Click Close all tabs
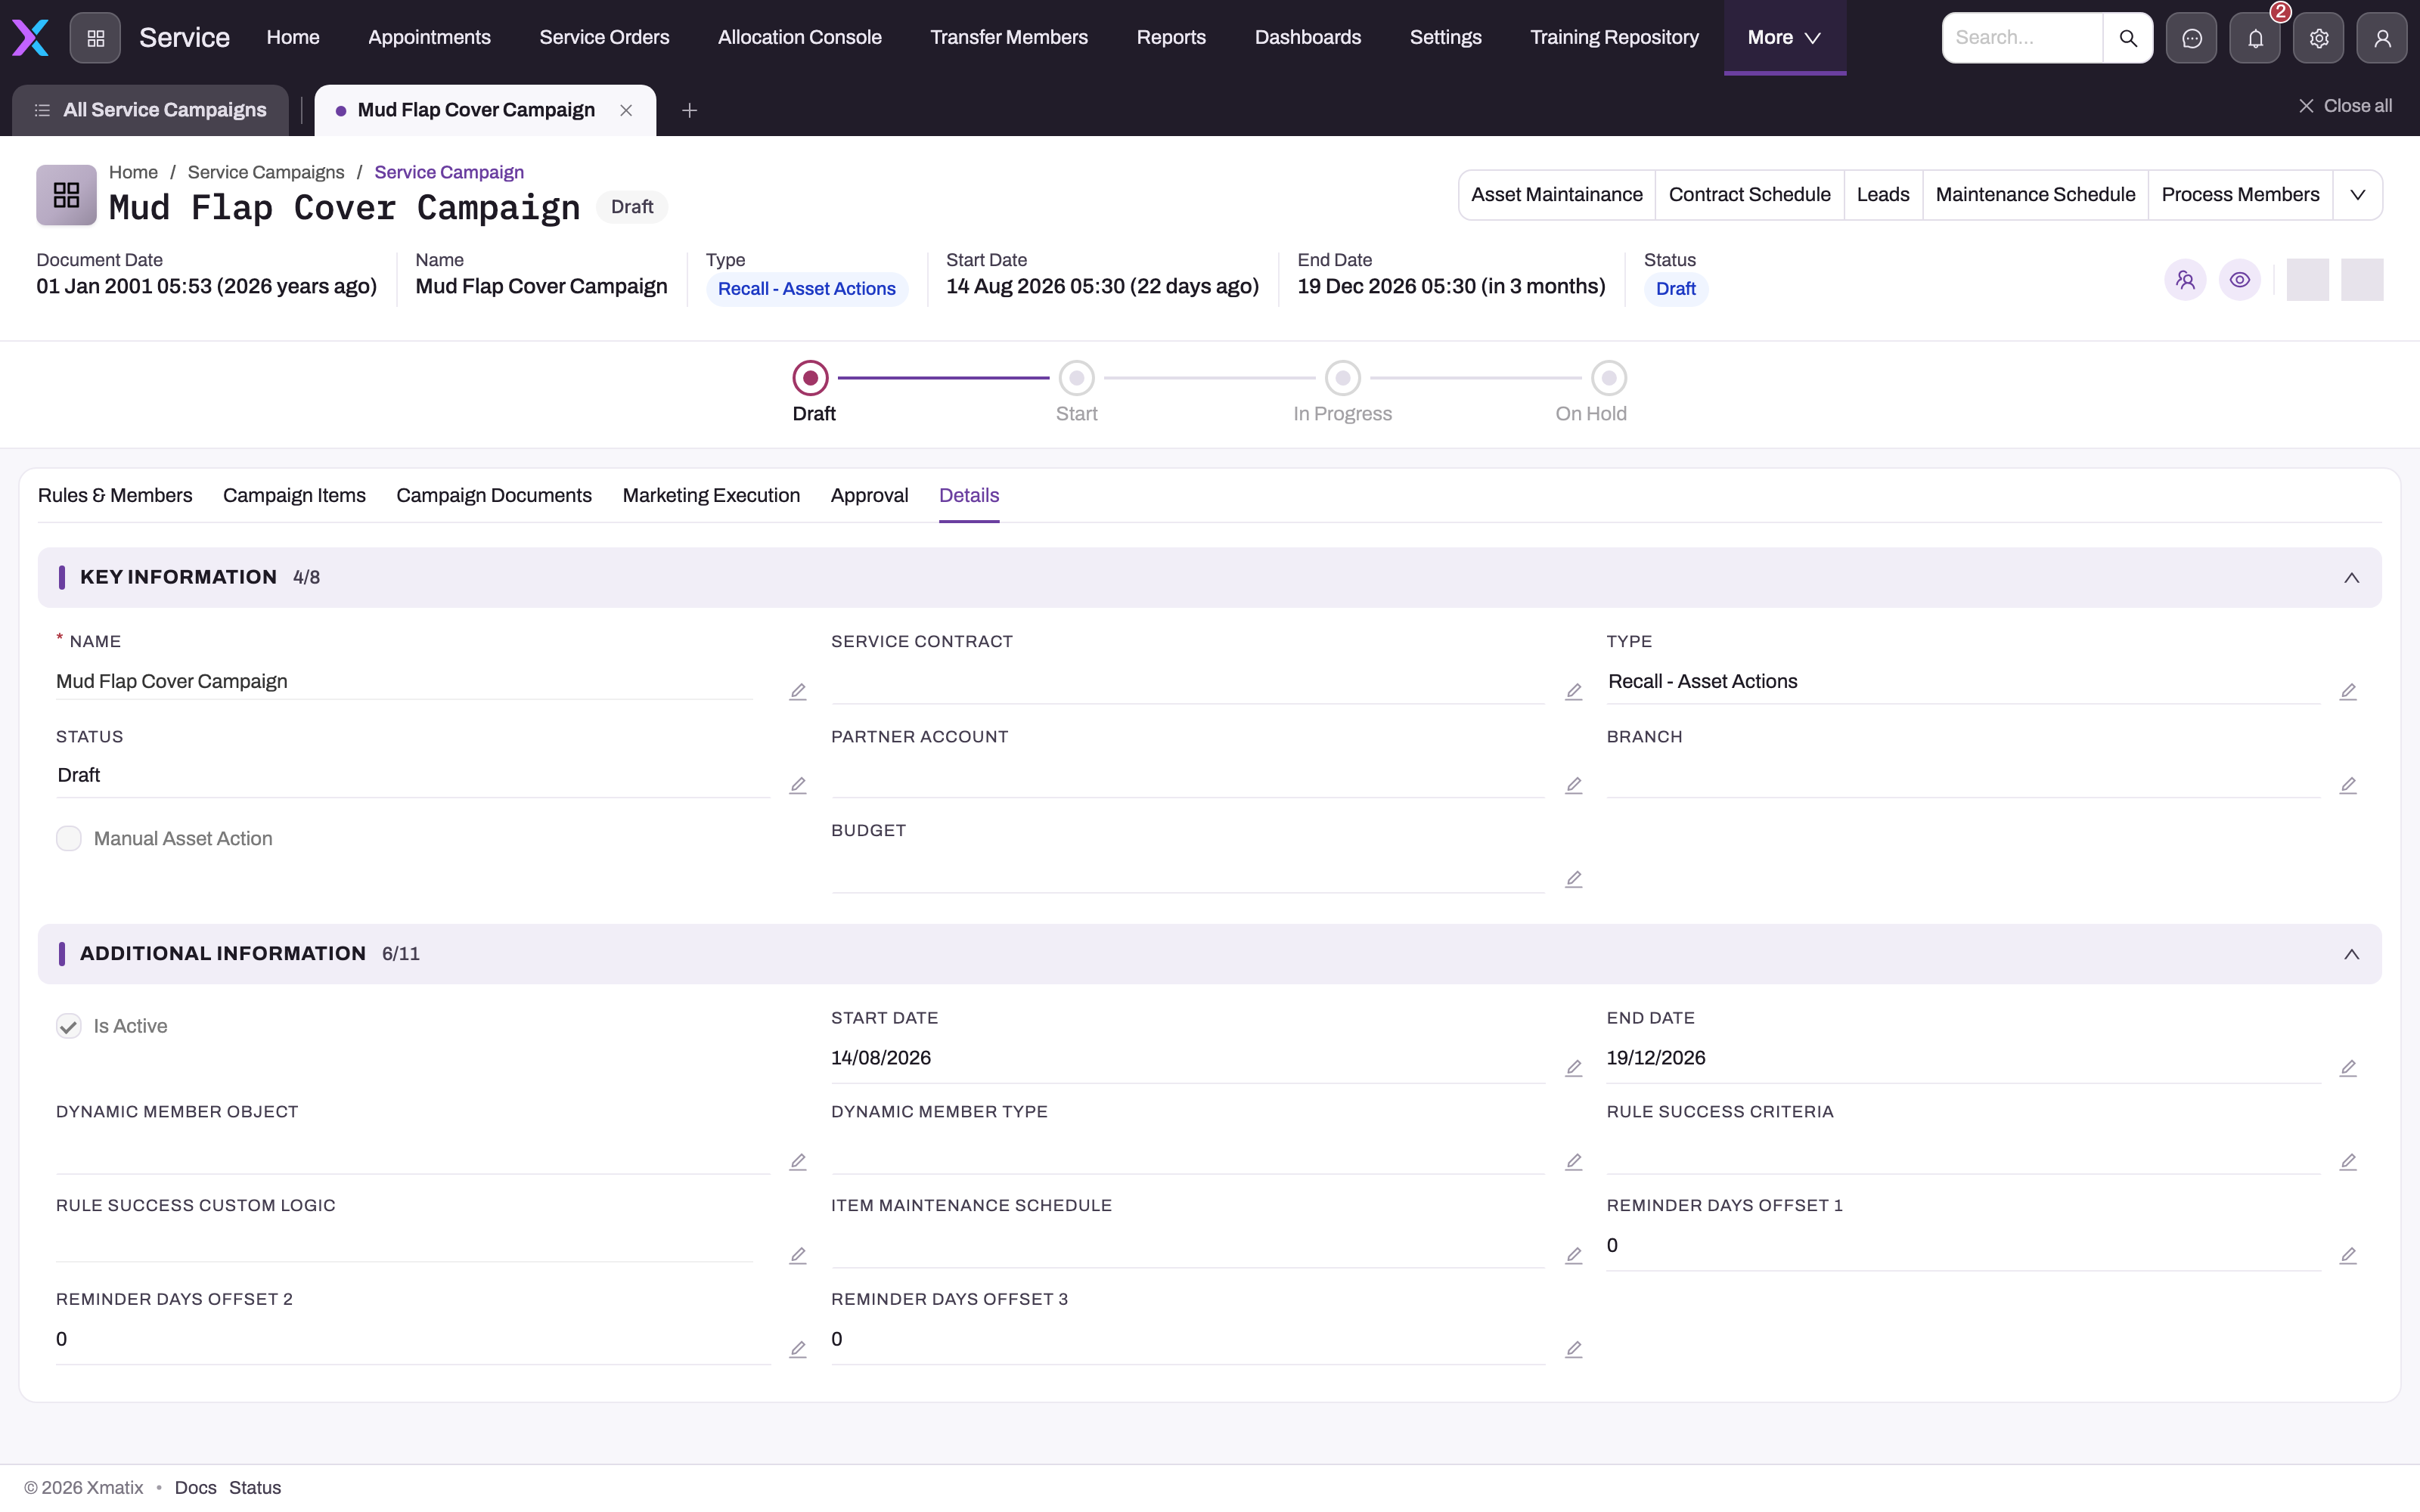This screenshot has height=1512, width=2420. 2345,106
